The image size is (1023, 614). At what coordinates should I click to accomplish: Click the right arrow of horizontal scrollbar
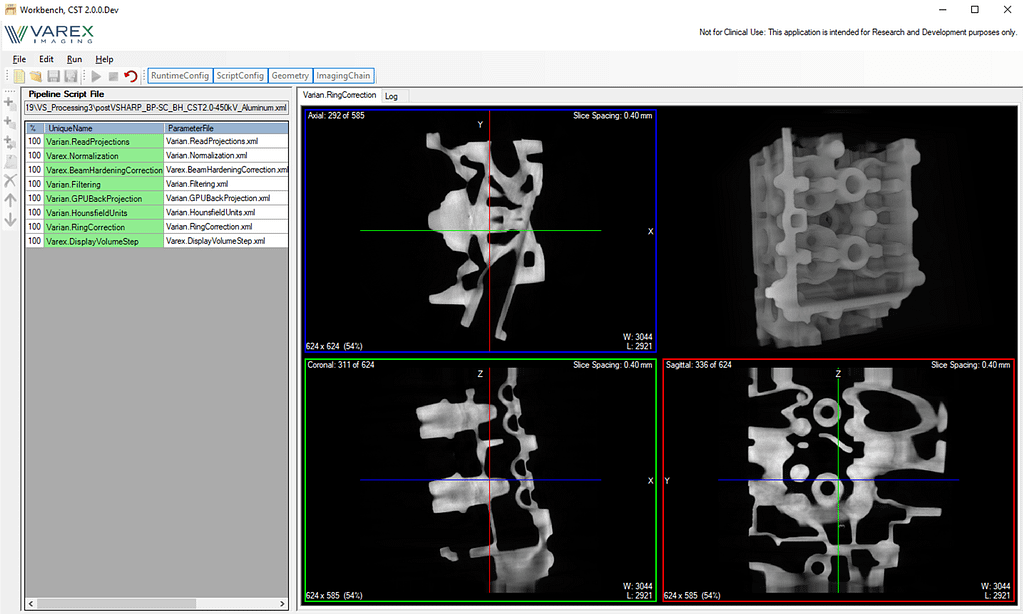coord(283,603)
